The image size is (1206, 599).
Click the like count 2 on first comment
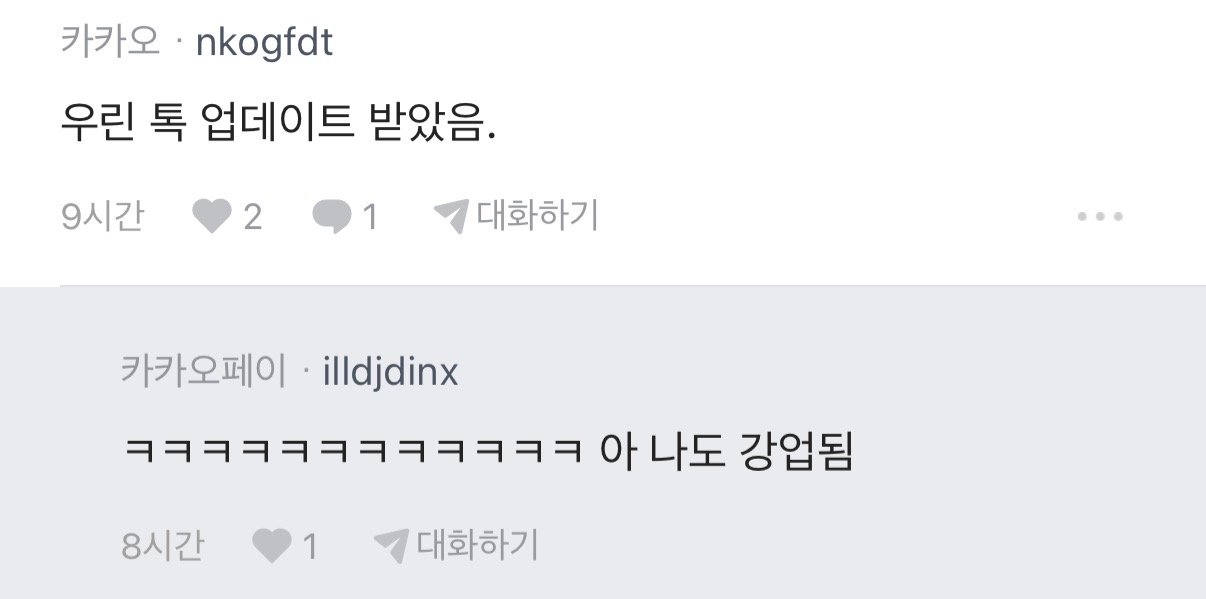pos(253,216)
